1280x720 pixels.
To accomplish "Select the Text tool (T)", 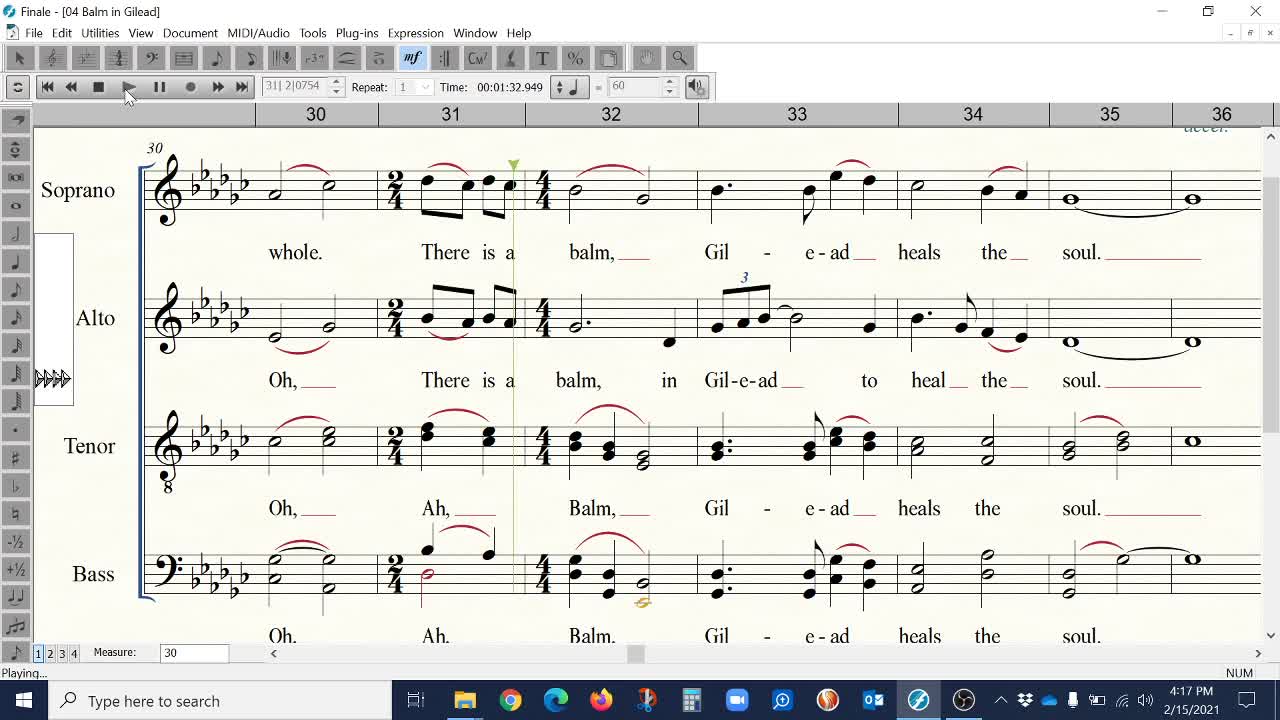I will pyautogui.click(x=543, y=58).
